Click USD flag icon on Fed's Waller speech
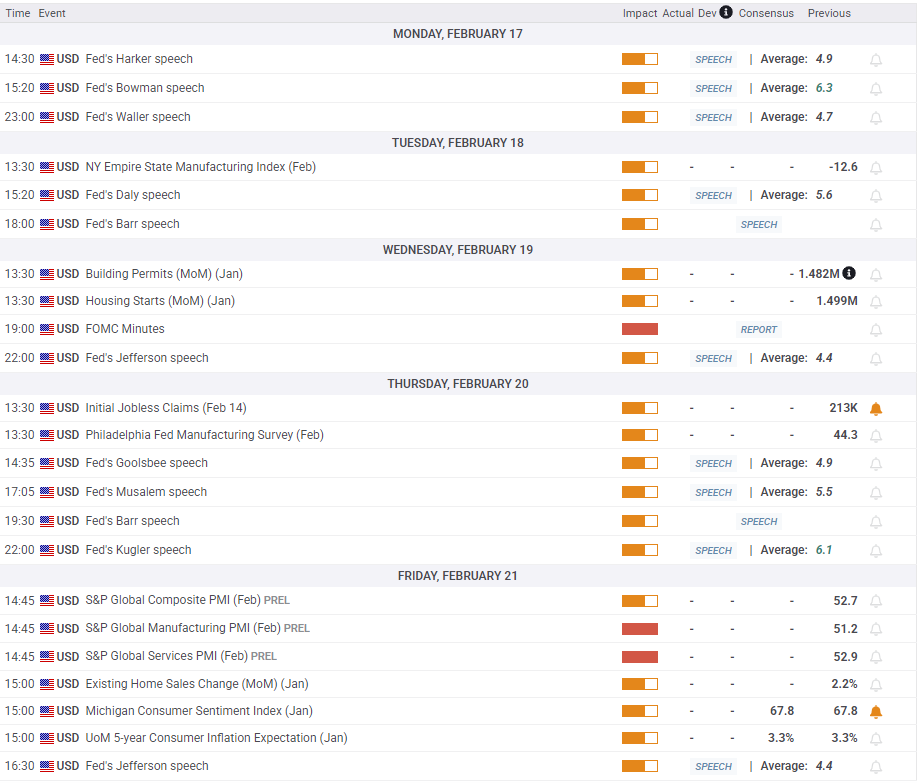This screenshot has width=919, height=783. pos(47,117)
